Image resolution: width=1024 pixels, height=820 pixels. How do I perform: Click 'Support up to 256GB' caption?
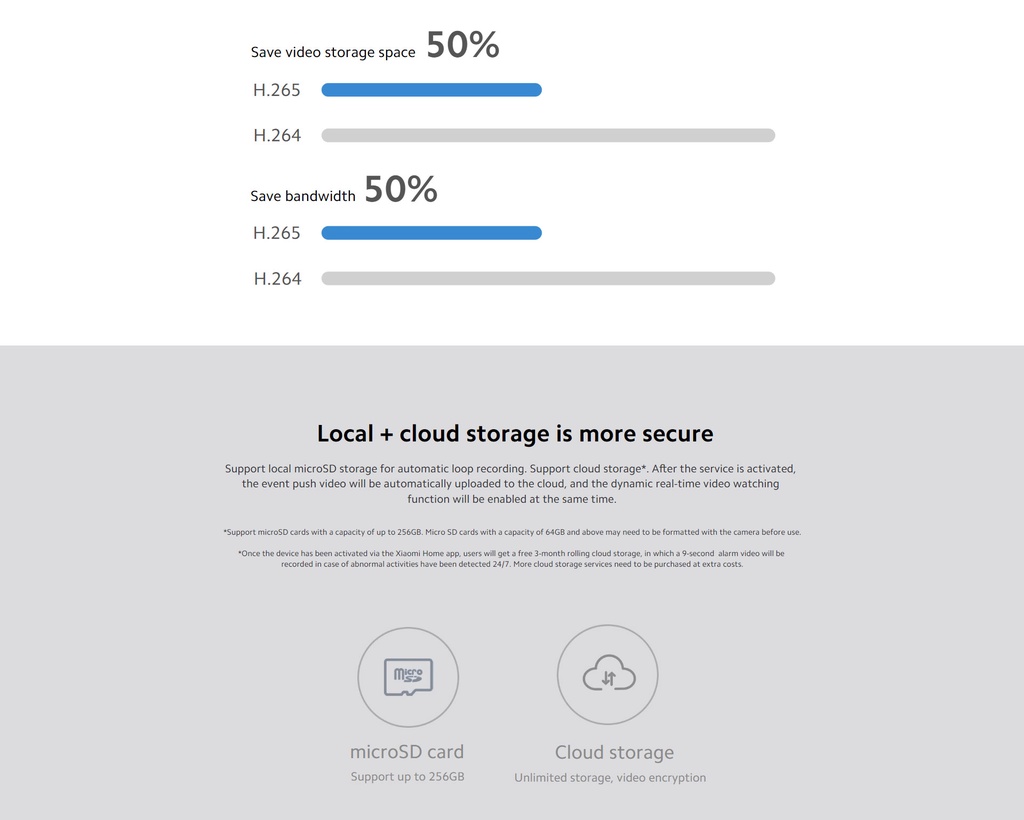[408, 777]
